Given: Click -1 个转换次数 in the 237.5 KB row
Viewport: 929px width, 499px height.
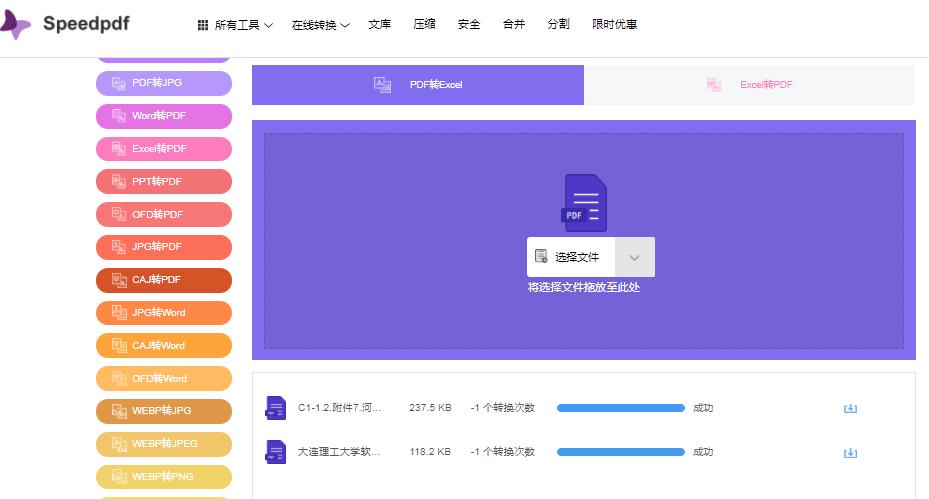Looking at the screenshot, I should pyautogui.click(x=502, y=408).
